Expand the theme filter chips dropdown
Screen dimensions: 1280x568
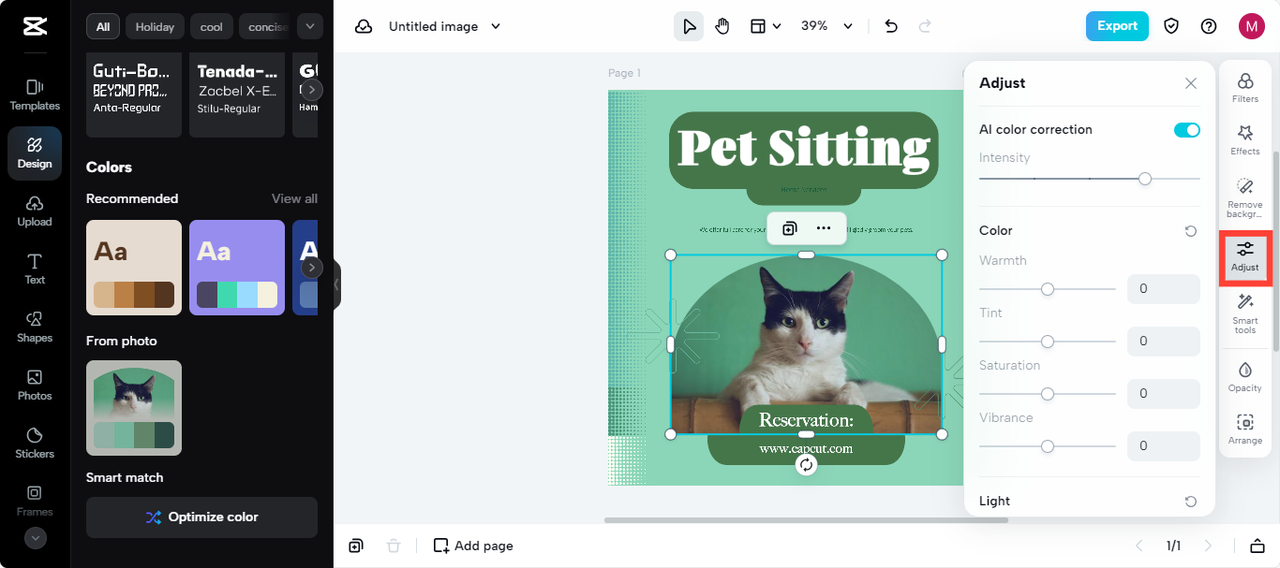tap(309, 27)
